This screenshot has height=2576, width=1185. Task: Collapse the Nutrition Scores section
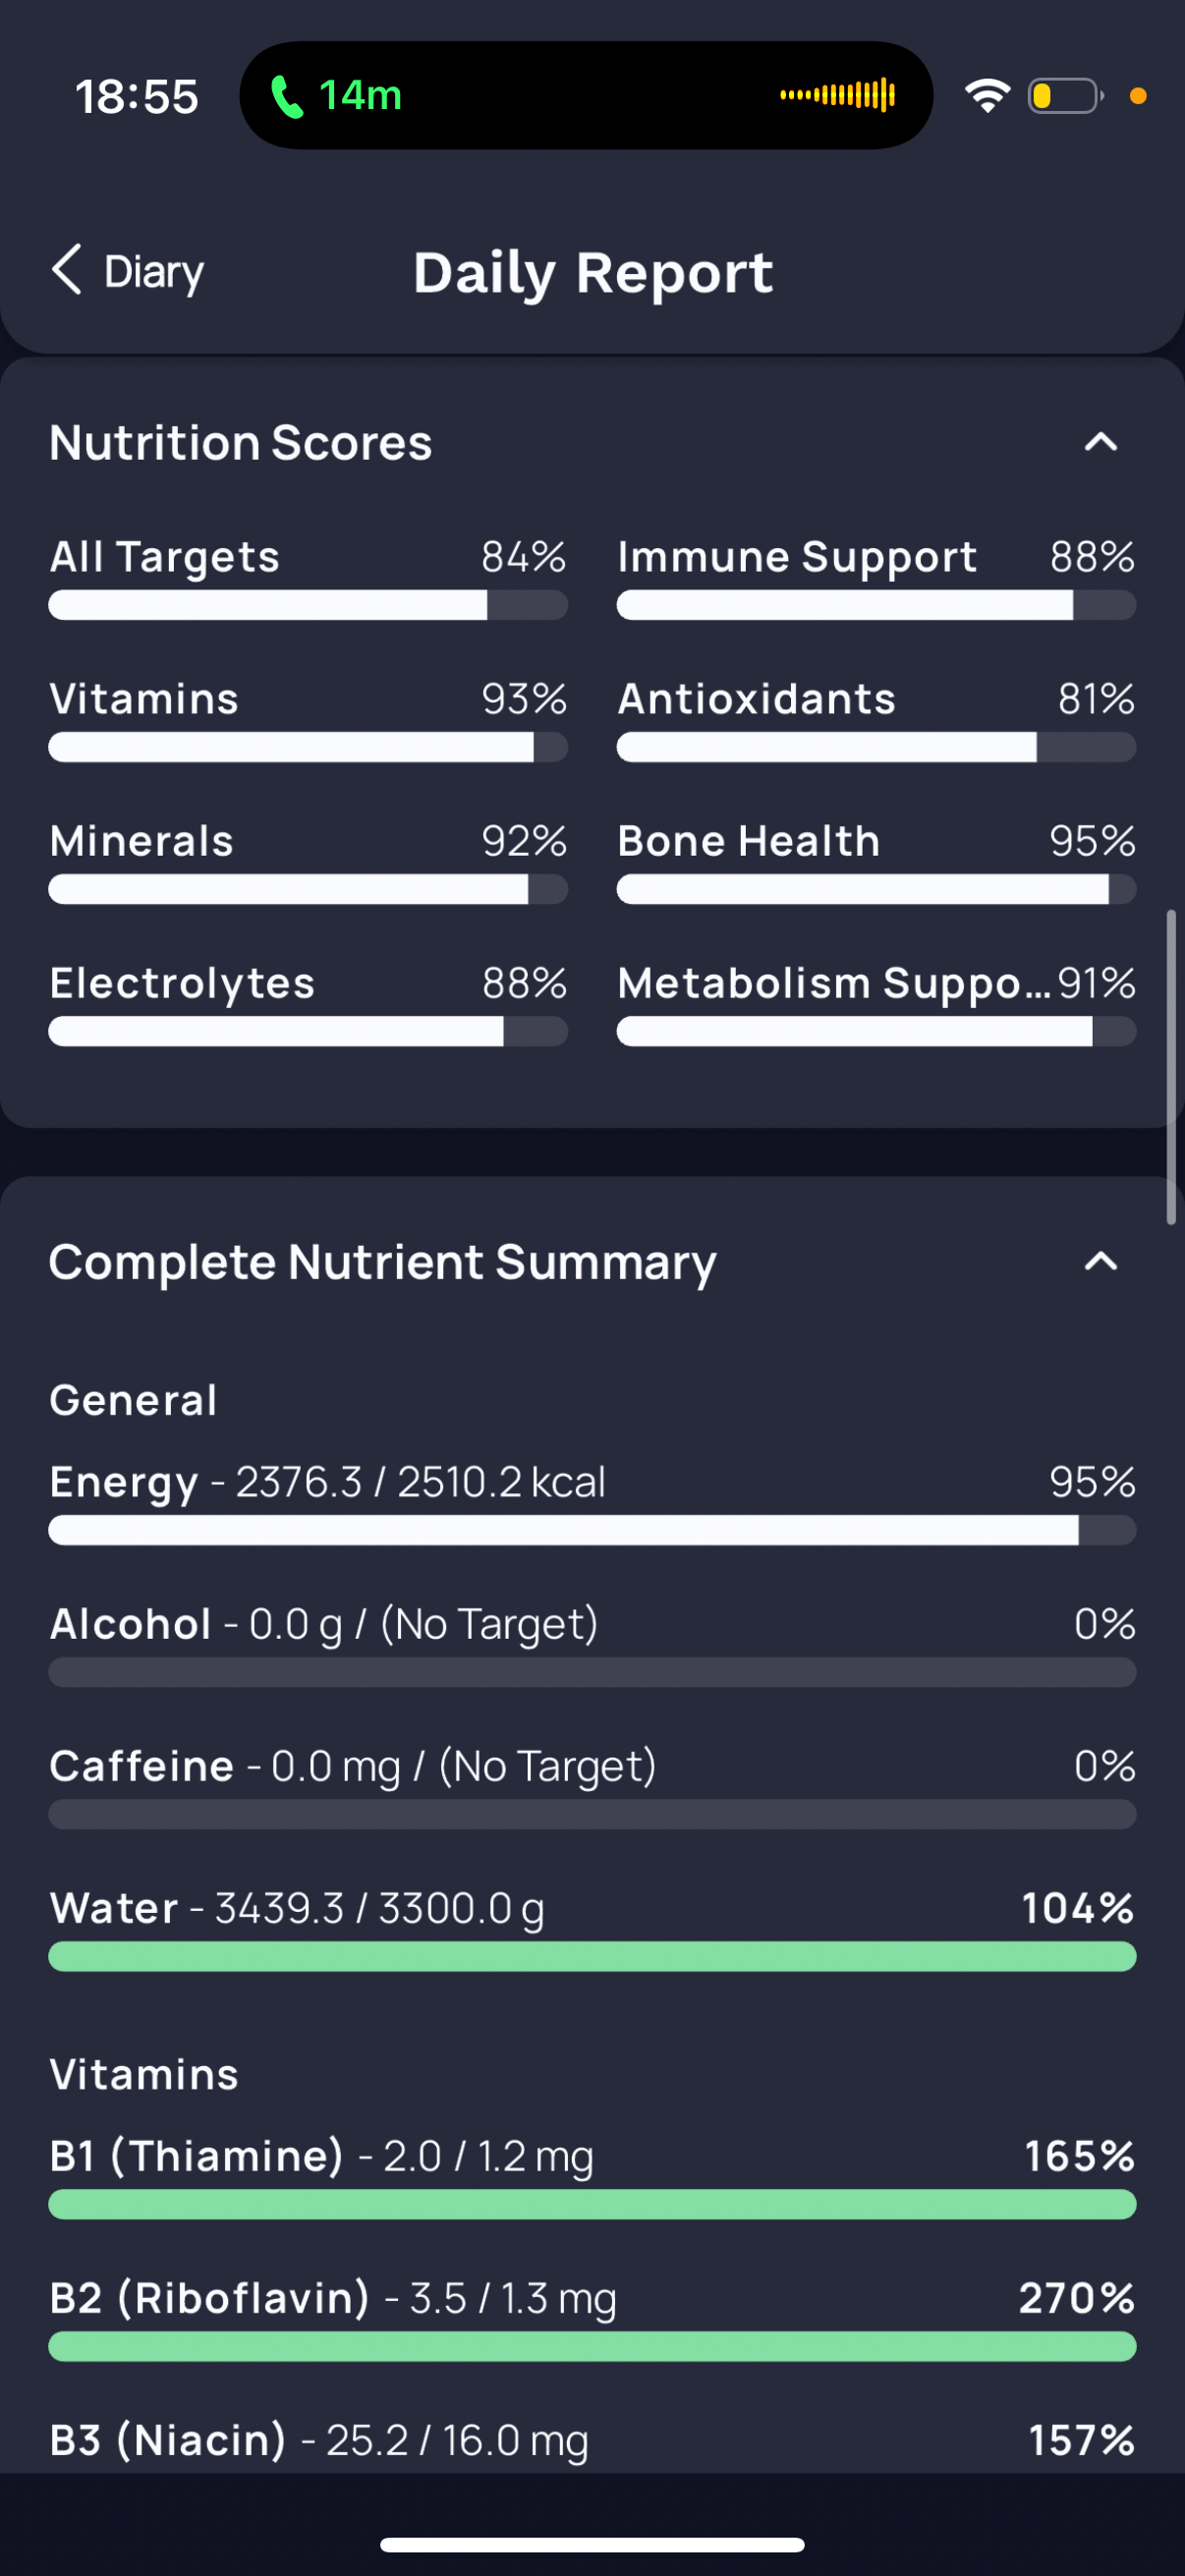pos(1101,442)
